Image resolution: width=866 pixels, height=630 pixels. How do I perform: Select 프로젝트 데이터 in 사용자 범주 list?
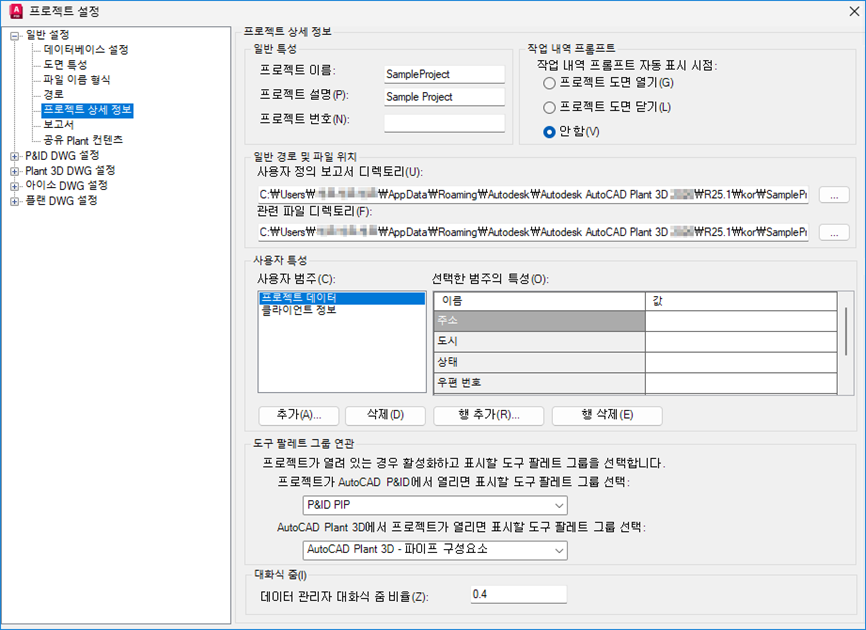(342, 298)
